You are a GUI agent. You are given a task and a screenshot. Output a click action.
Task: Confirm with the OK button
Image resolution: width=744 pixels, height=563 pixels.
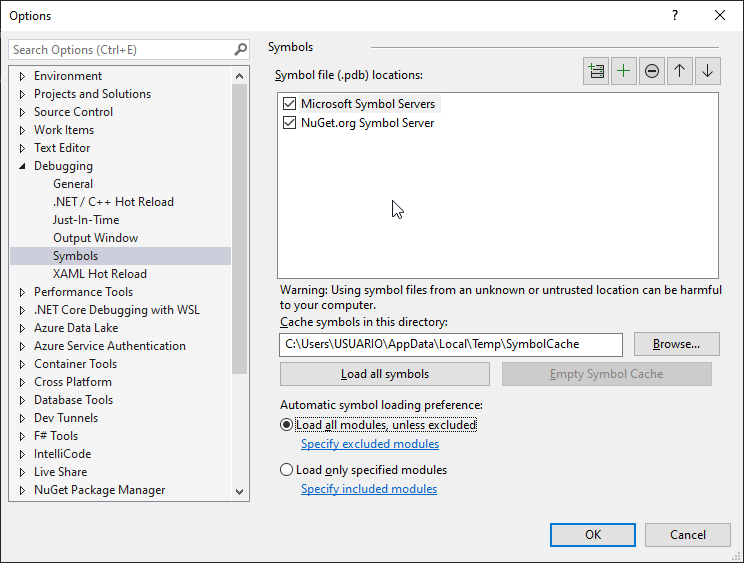[x=593, y=535]
